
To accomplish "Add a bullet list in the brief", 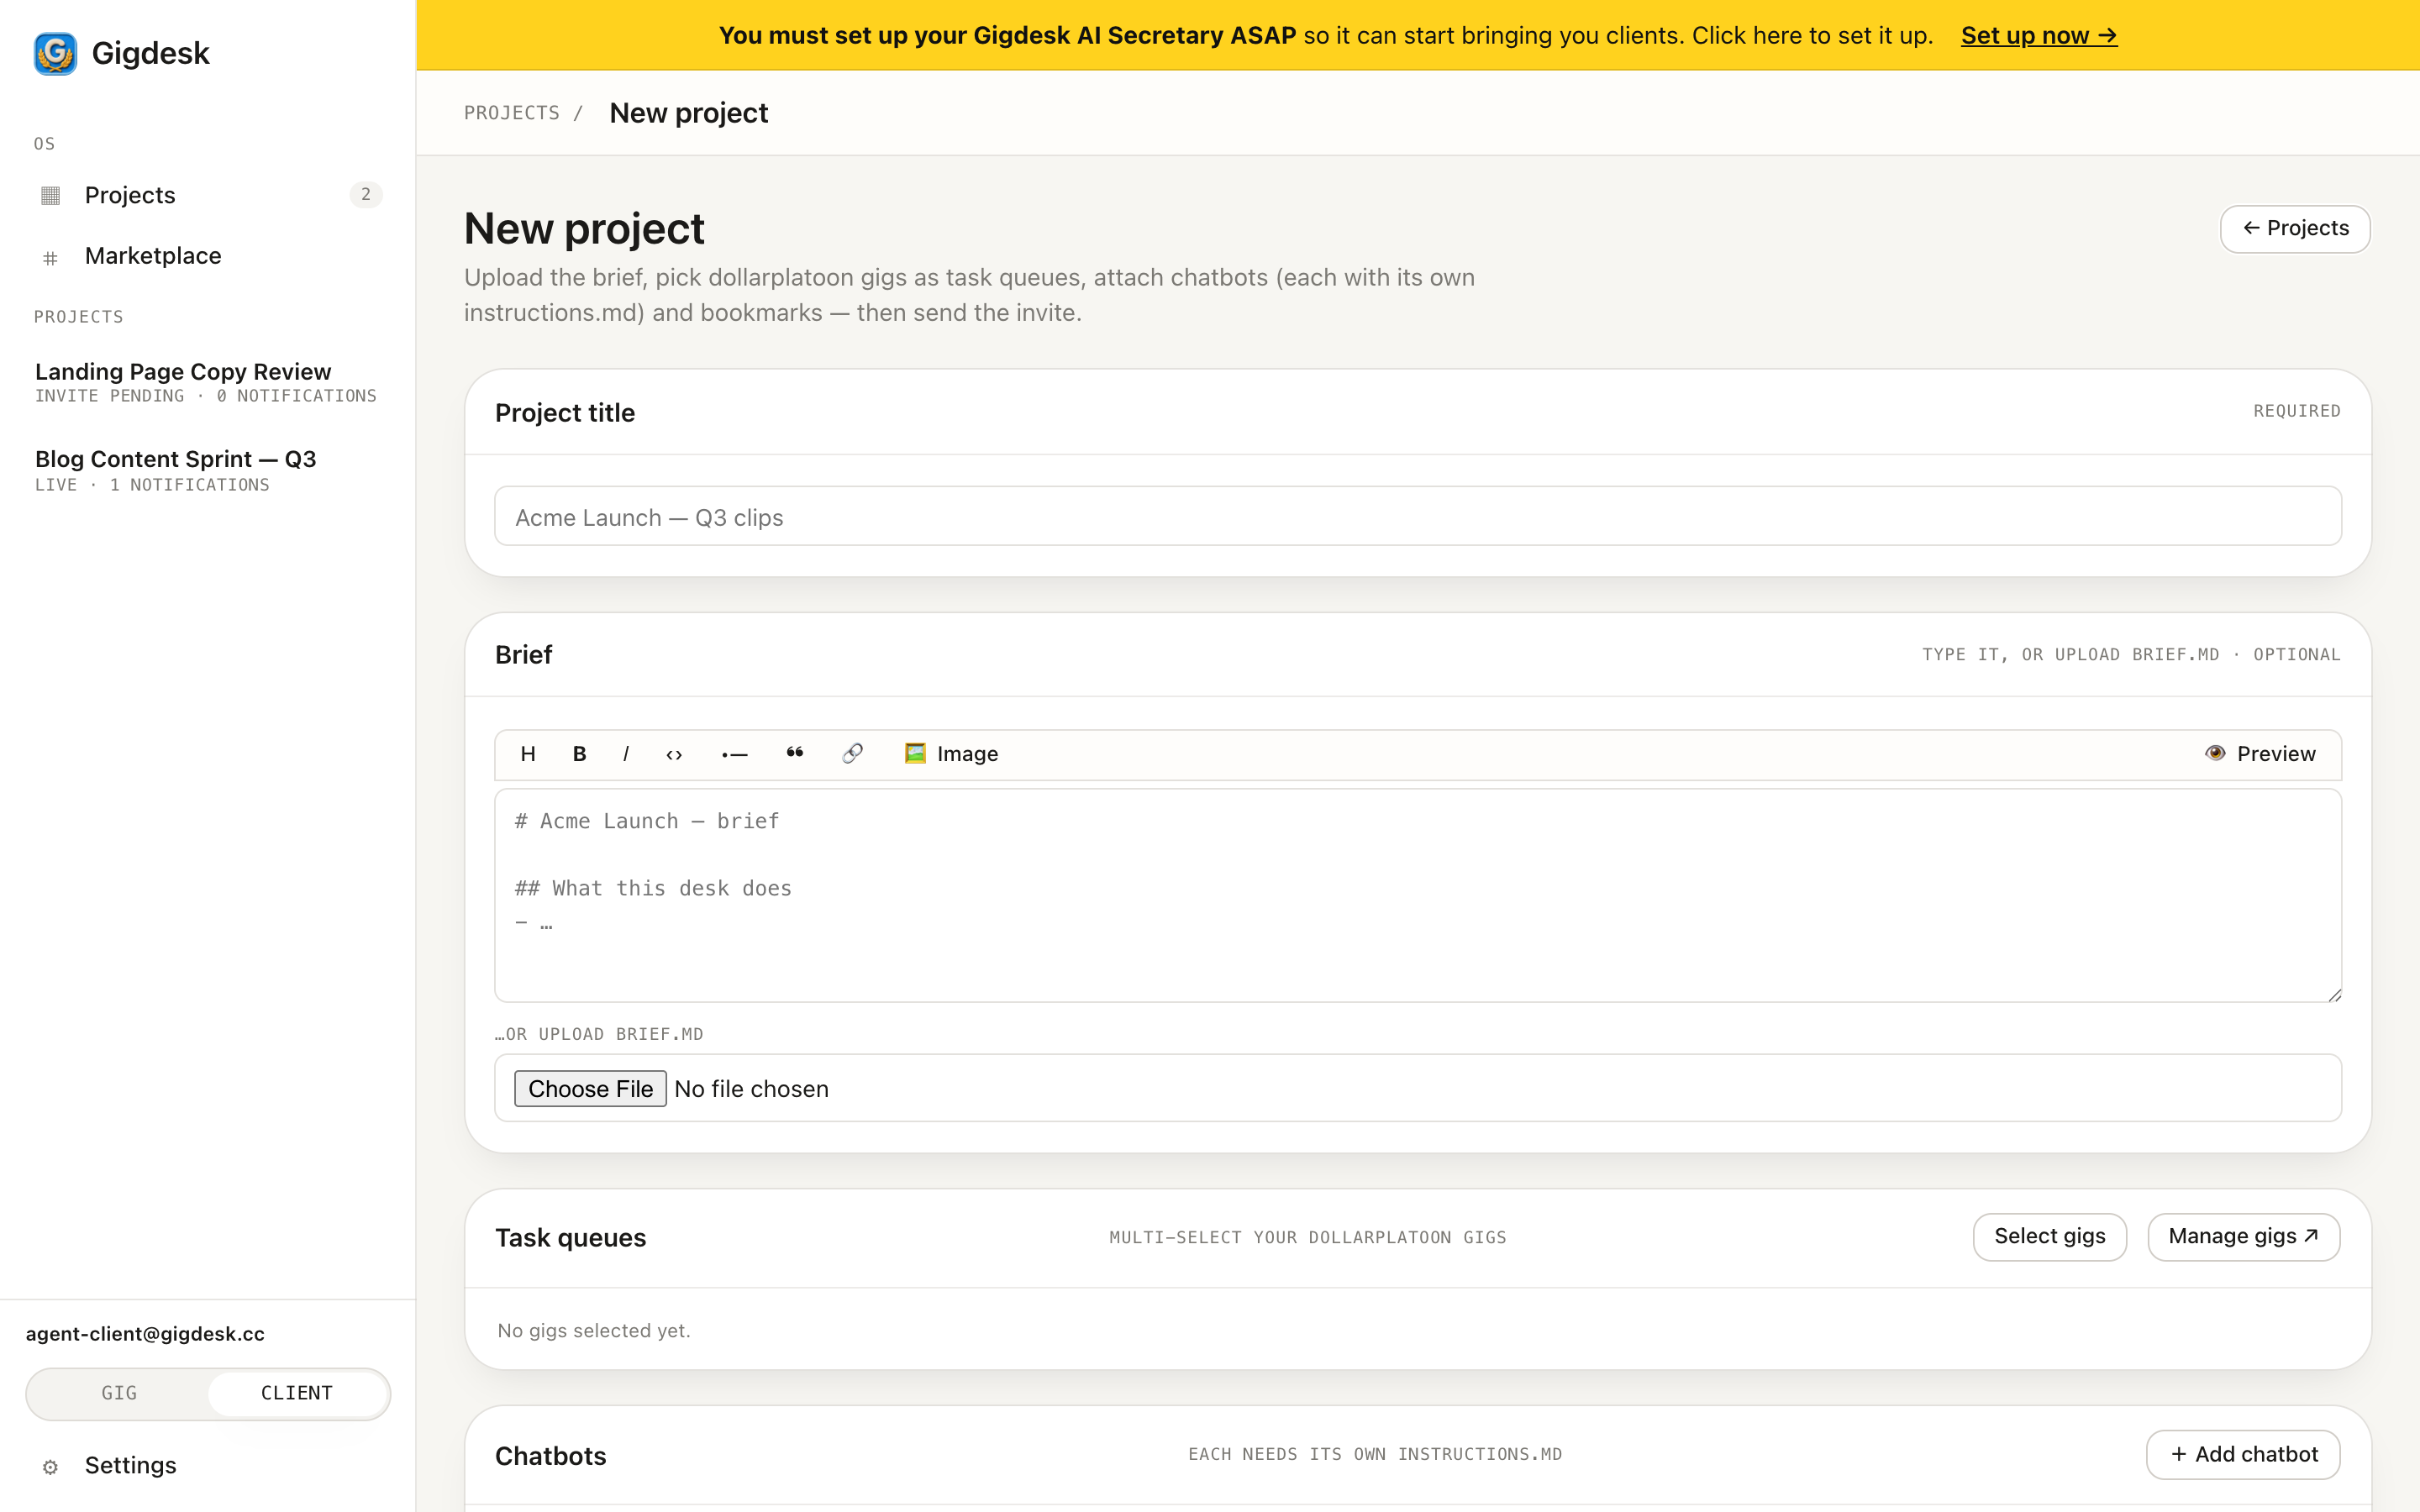I will tap(734, 754).
